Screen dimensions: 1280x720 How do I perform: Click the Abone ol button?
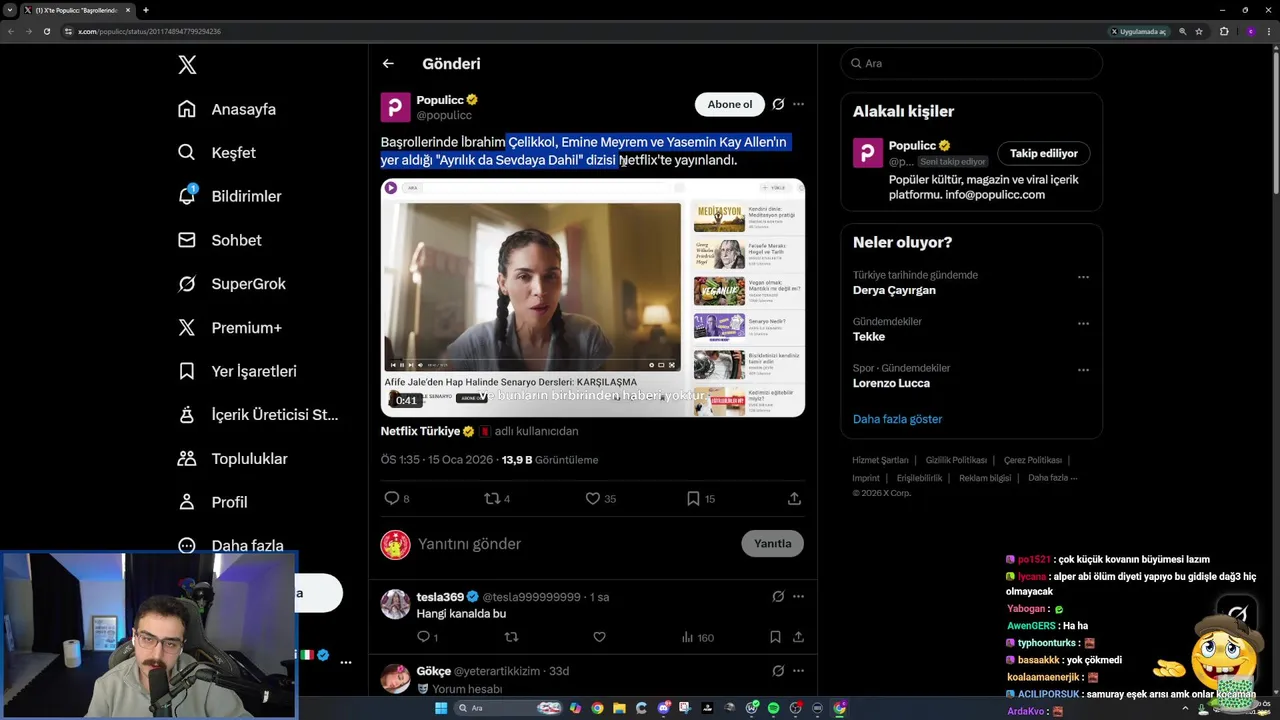tap(730, 104)
